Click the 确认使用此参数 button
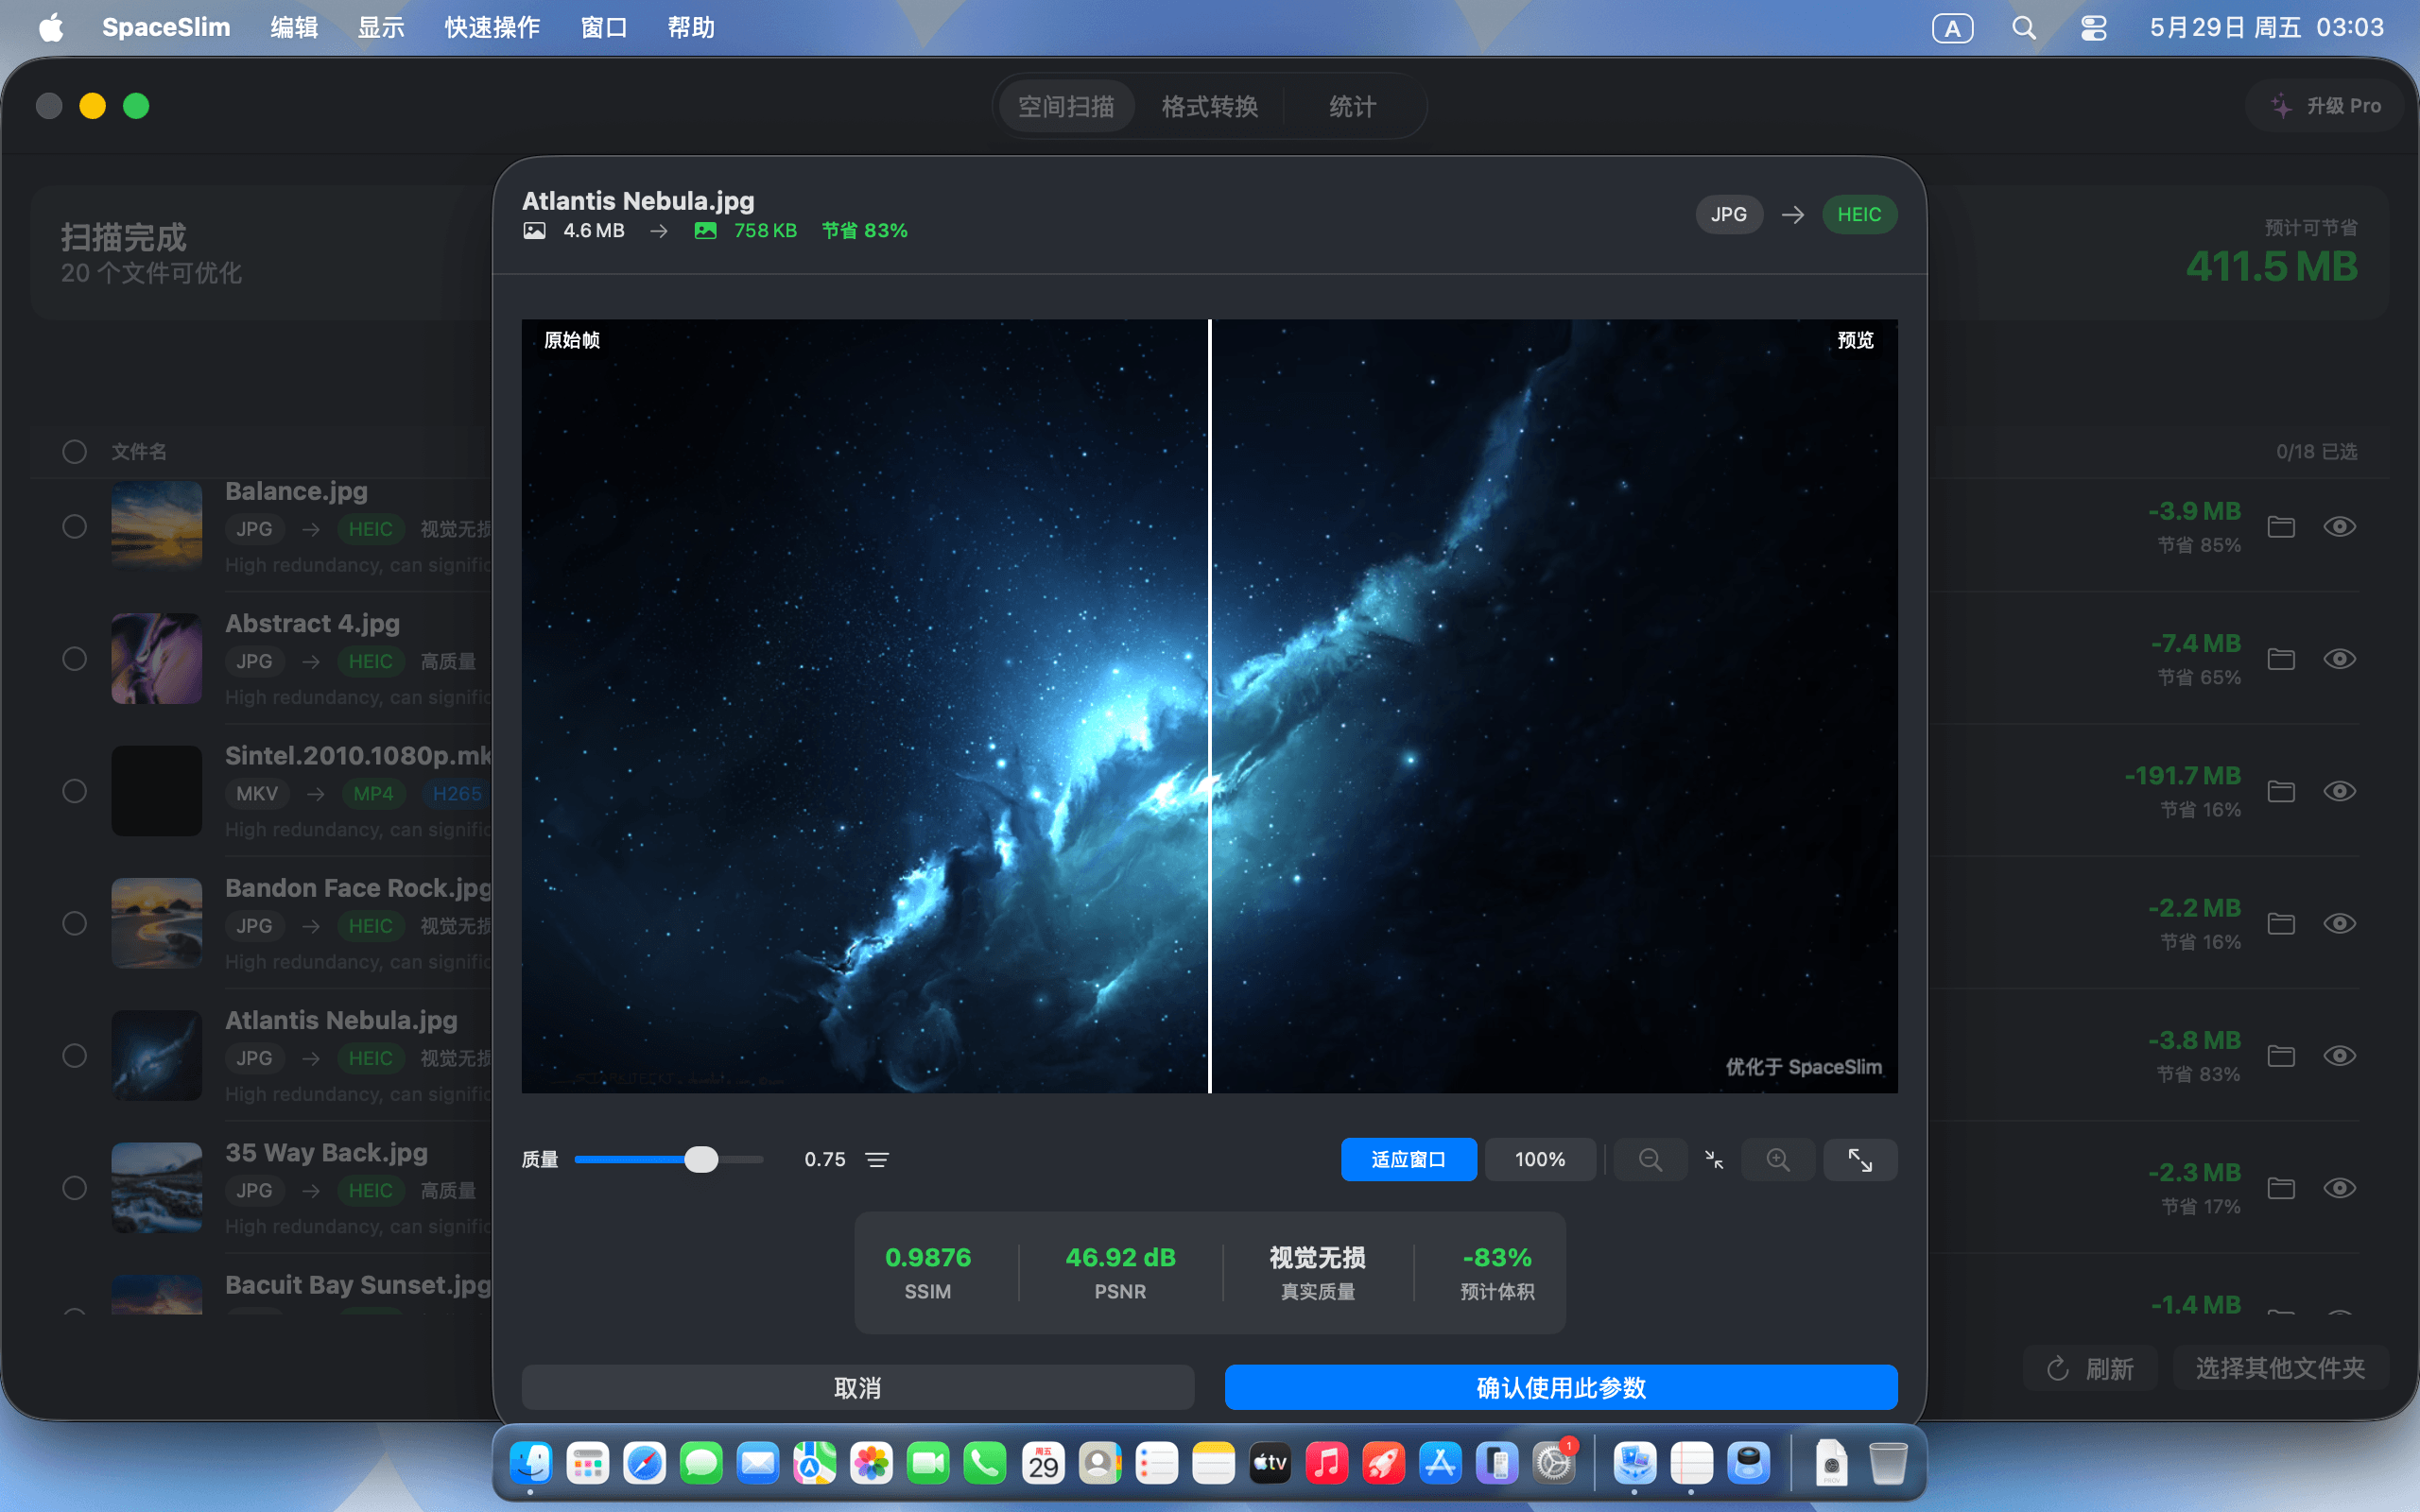The image size is (2420, 1512). click(x=1561, y=1388)
